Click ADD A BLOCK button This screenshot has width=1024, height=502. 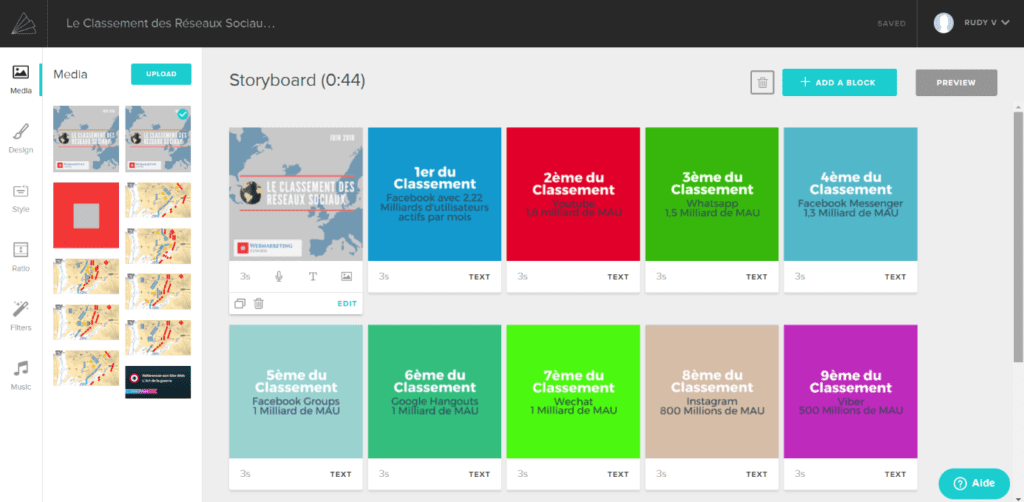(839, 83)
